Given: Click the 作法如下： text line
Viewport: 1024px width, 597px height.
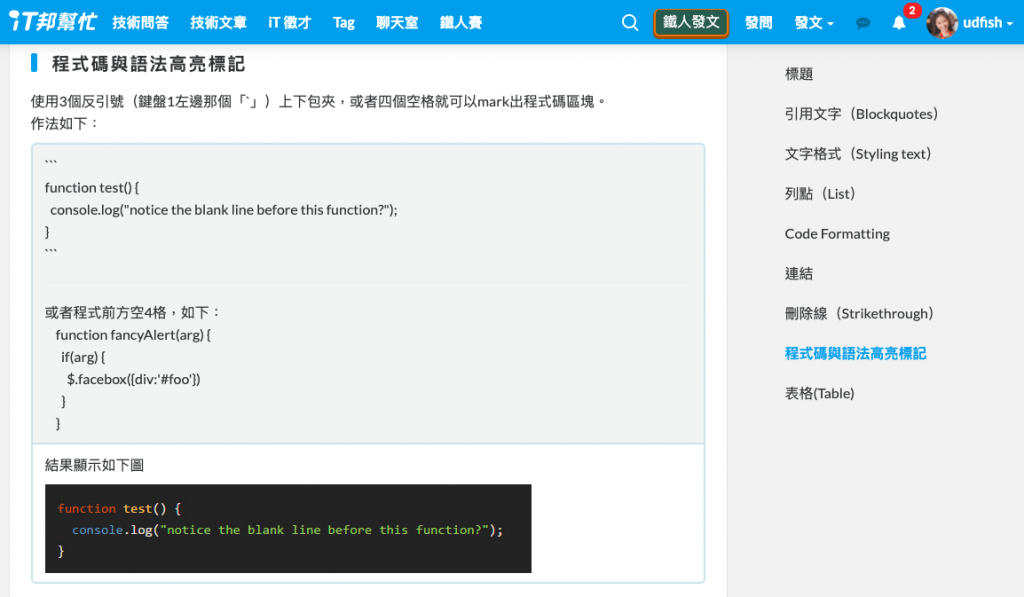Looking at the screenshot, I should pos(65,123).
